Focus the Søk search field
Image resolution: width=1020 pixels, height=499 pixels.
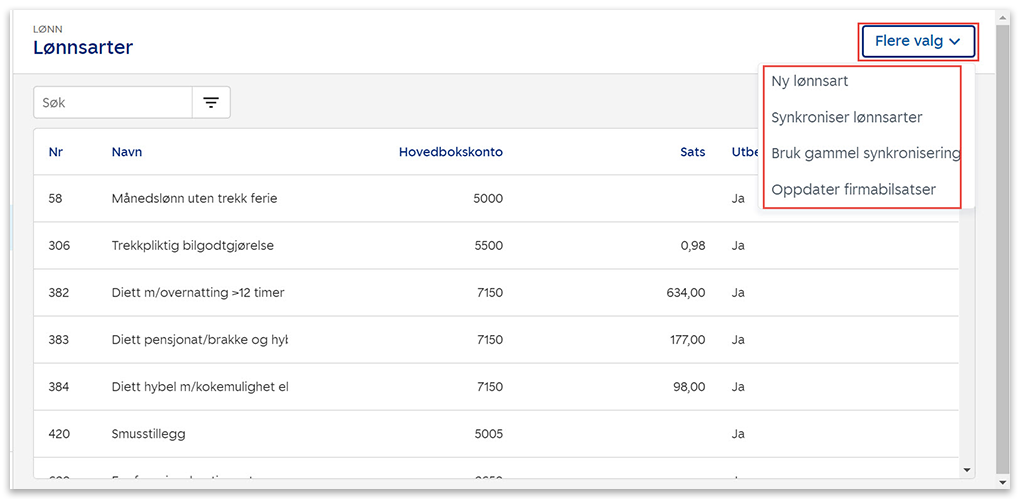pos(113,102)
